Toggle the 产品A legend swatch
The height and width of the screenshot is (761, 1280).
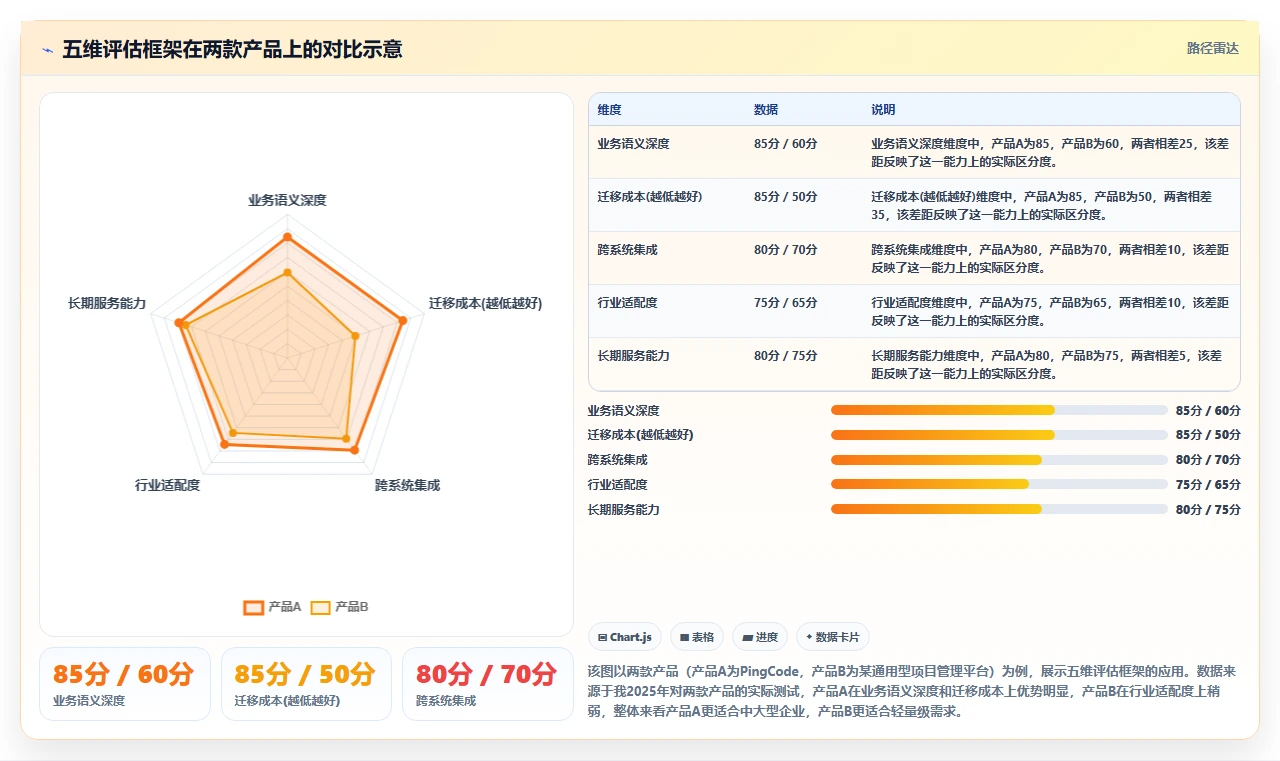click(254, 607)
